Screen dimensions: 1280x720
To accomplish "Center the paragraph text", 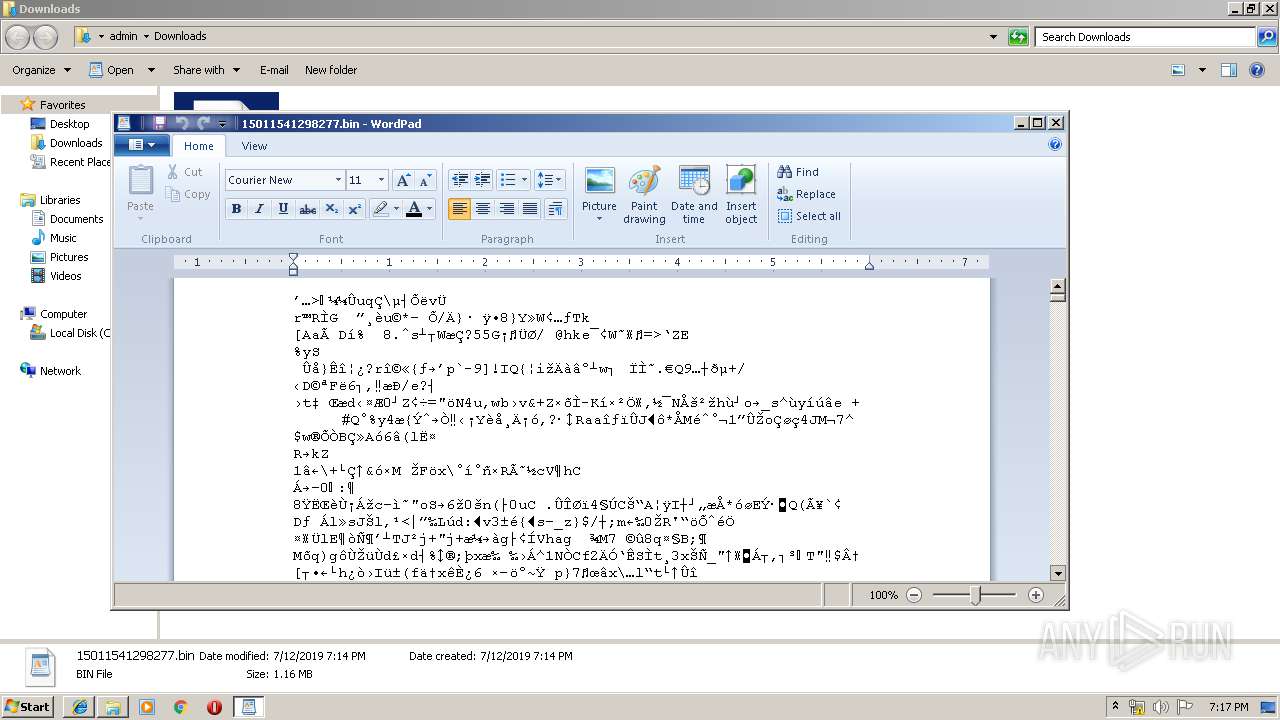I will [483, 209].
